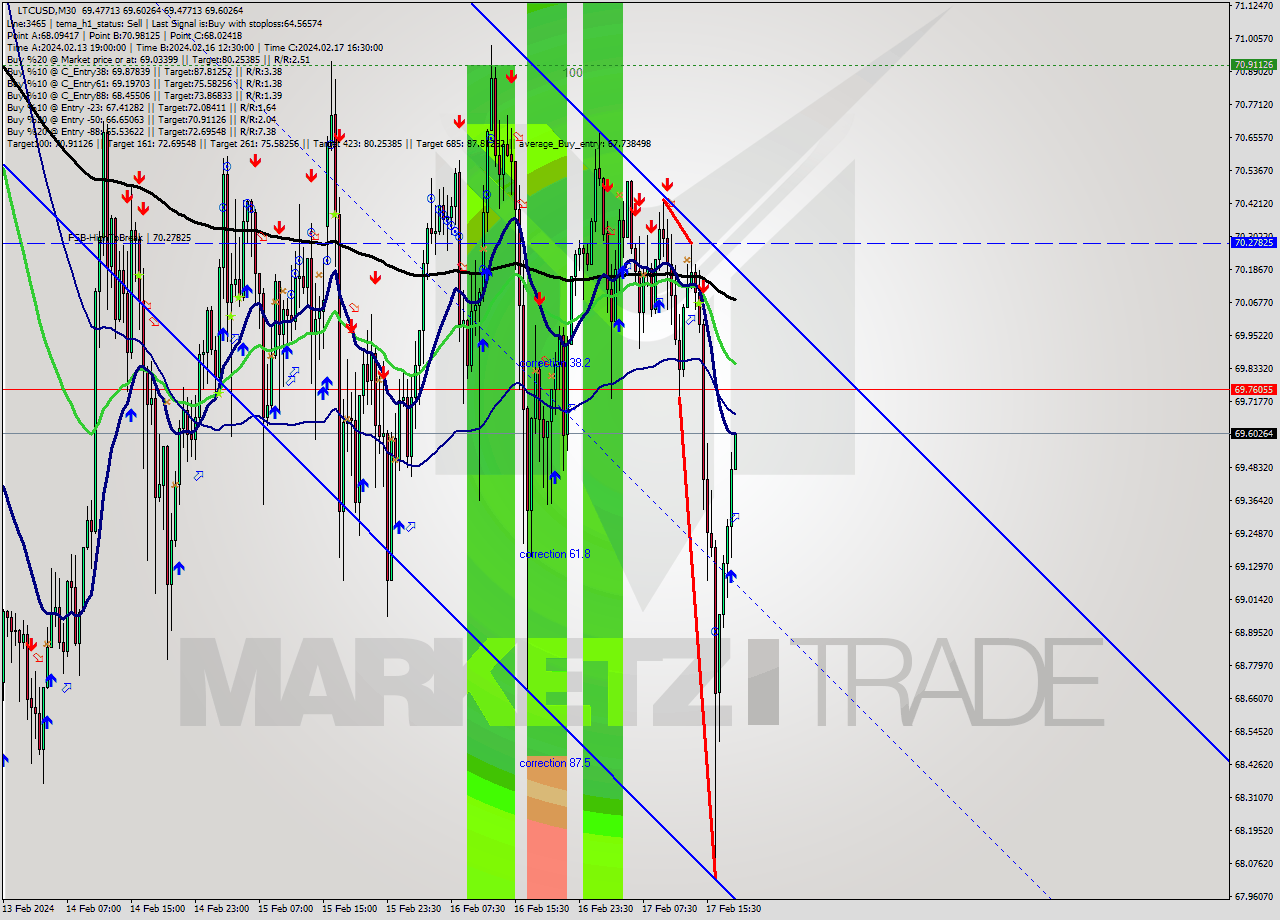Click the 'Buy %10 @ Entry -23' line
This screenshot has height=920, width=1280.
click(x=141, y=108)
